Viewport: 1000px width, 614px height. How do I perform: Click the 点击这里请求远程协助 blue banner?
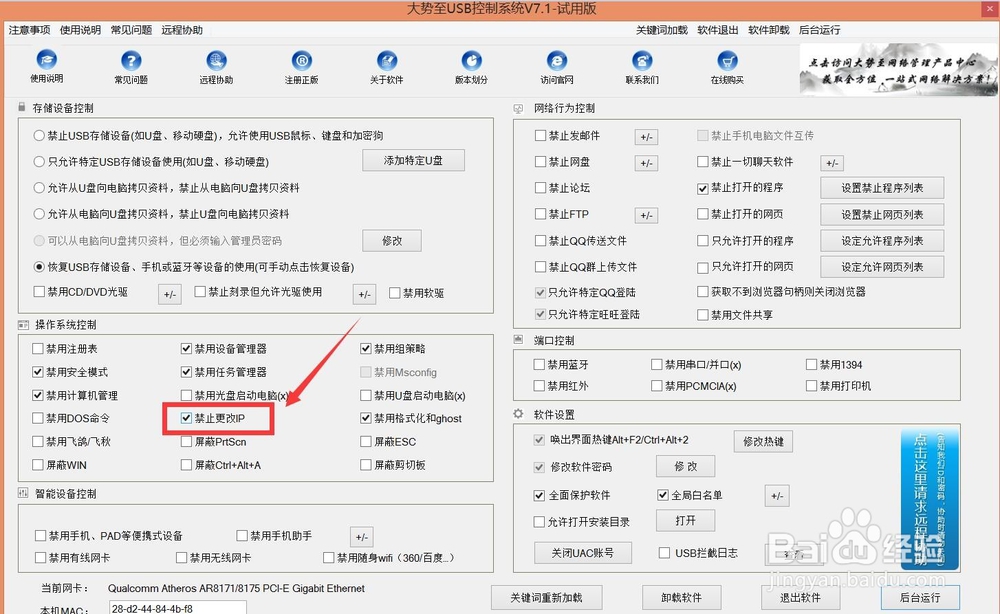click(x=930, y=499)
